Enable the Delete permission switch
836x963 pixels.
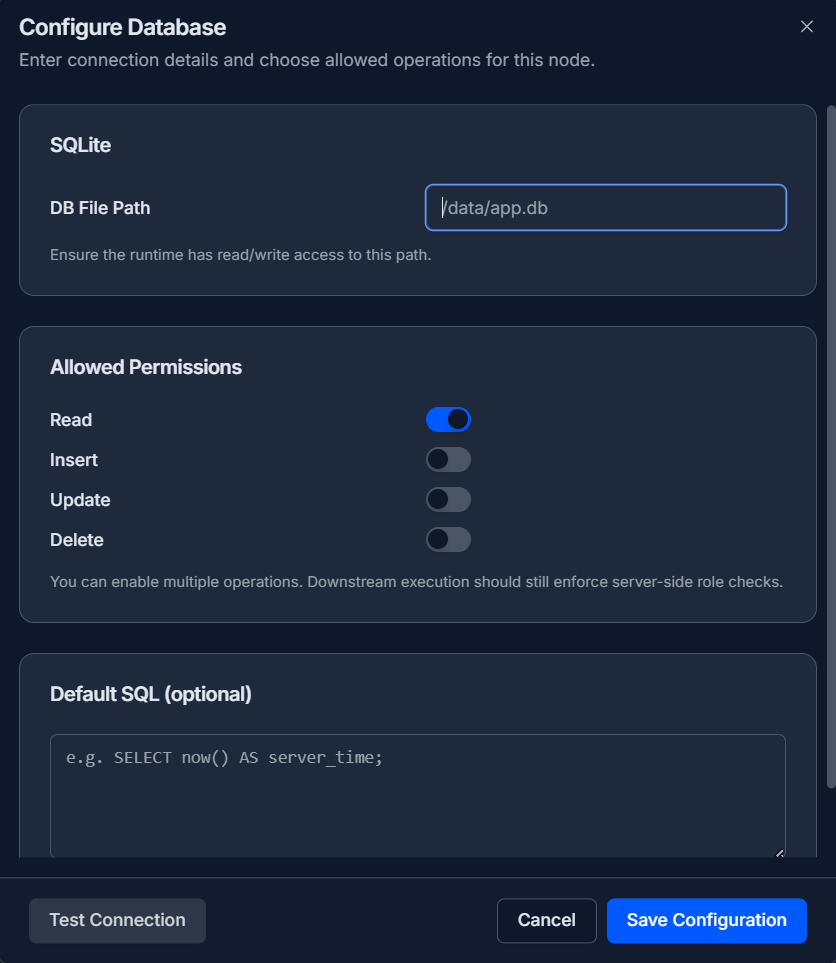[x=448, y=540]
